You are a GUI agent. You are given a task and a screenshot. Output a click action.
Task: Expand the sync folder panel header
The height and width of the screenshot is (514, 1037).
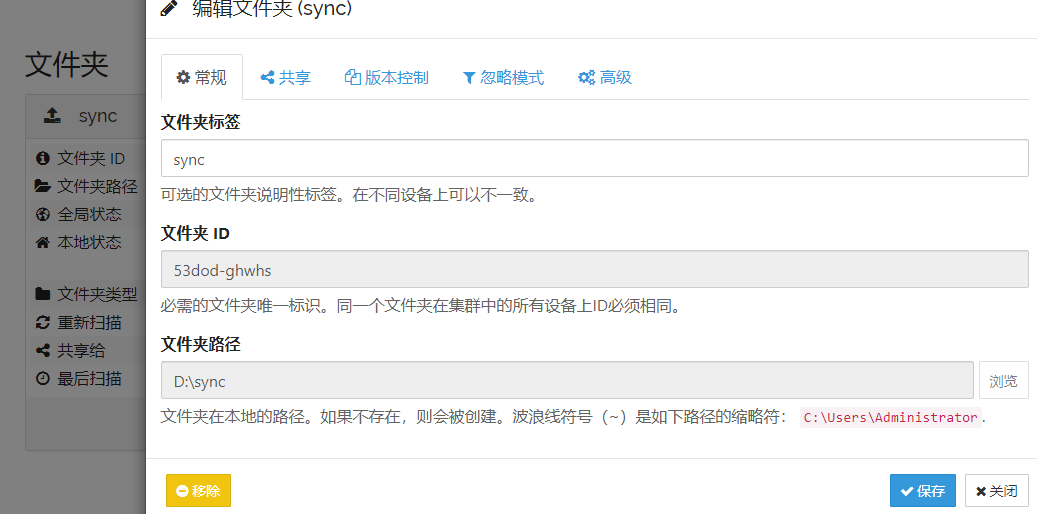pos(85,116)
